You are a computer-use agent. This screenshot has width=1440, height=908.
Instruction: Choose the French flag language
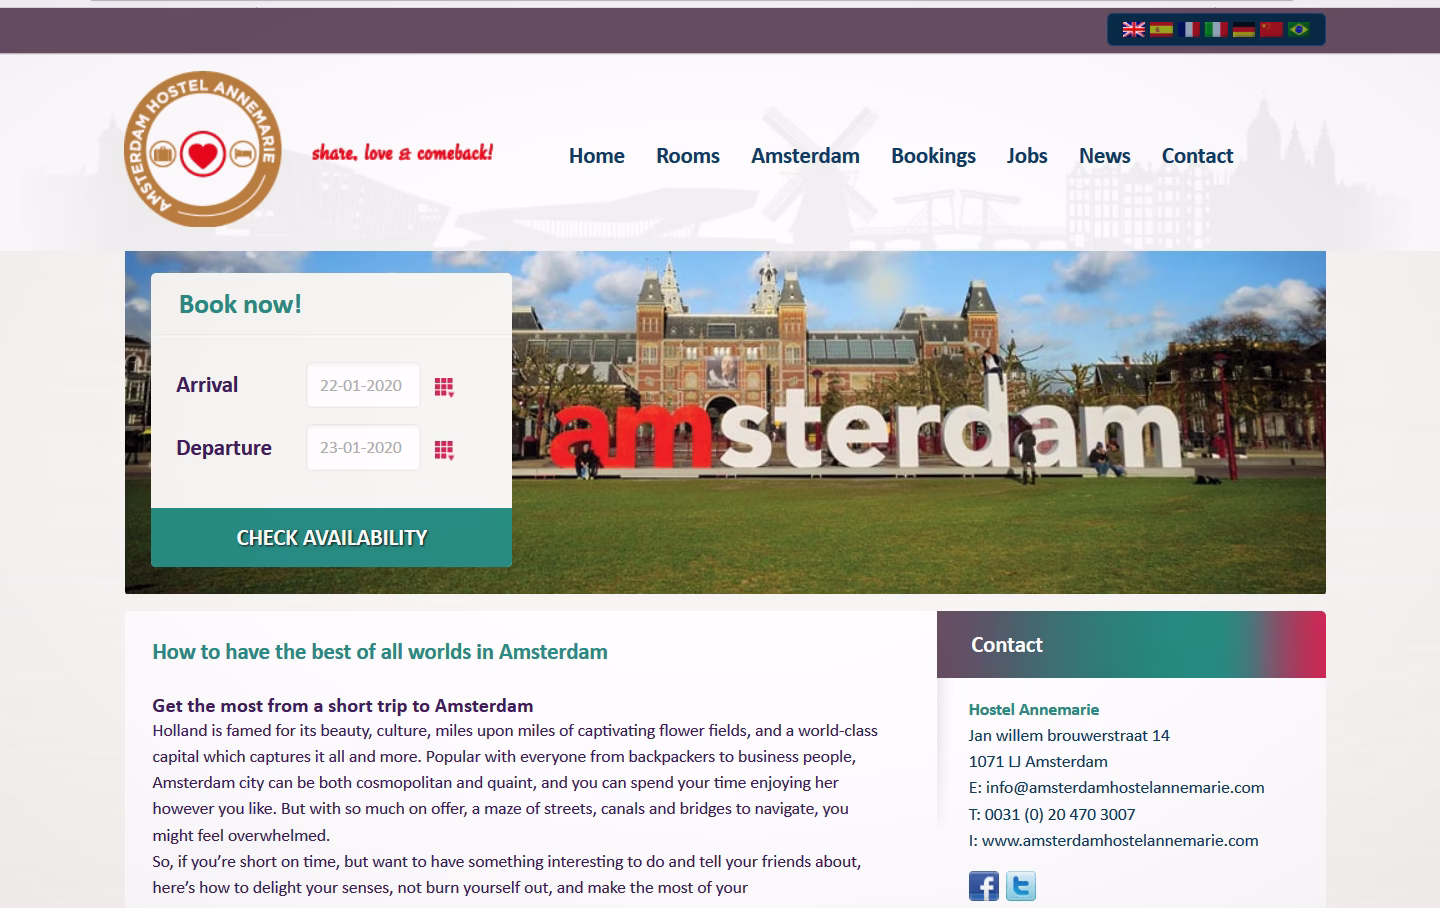[1189, 29]
